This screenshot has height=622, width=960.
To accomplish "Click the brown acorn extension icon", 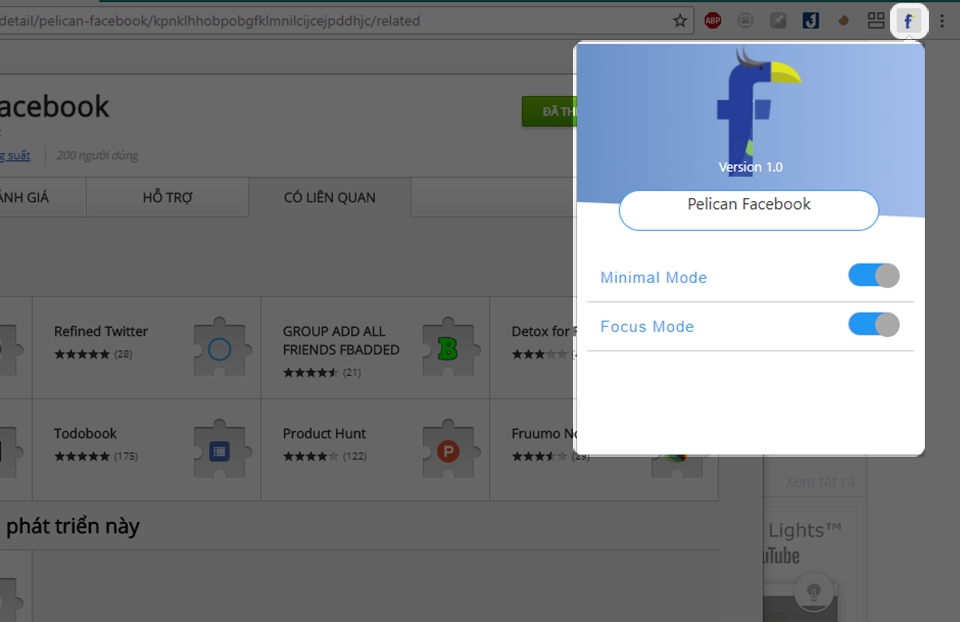I will point(843,21).
